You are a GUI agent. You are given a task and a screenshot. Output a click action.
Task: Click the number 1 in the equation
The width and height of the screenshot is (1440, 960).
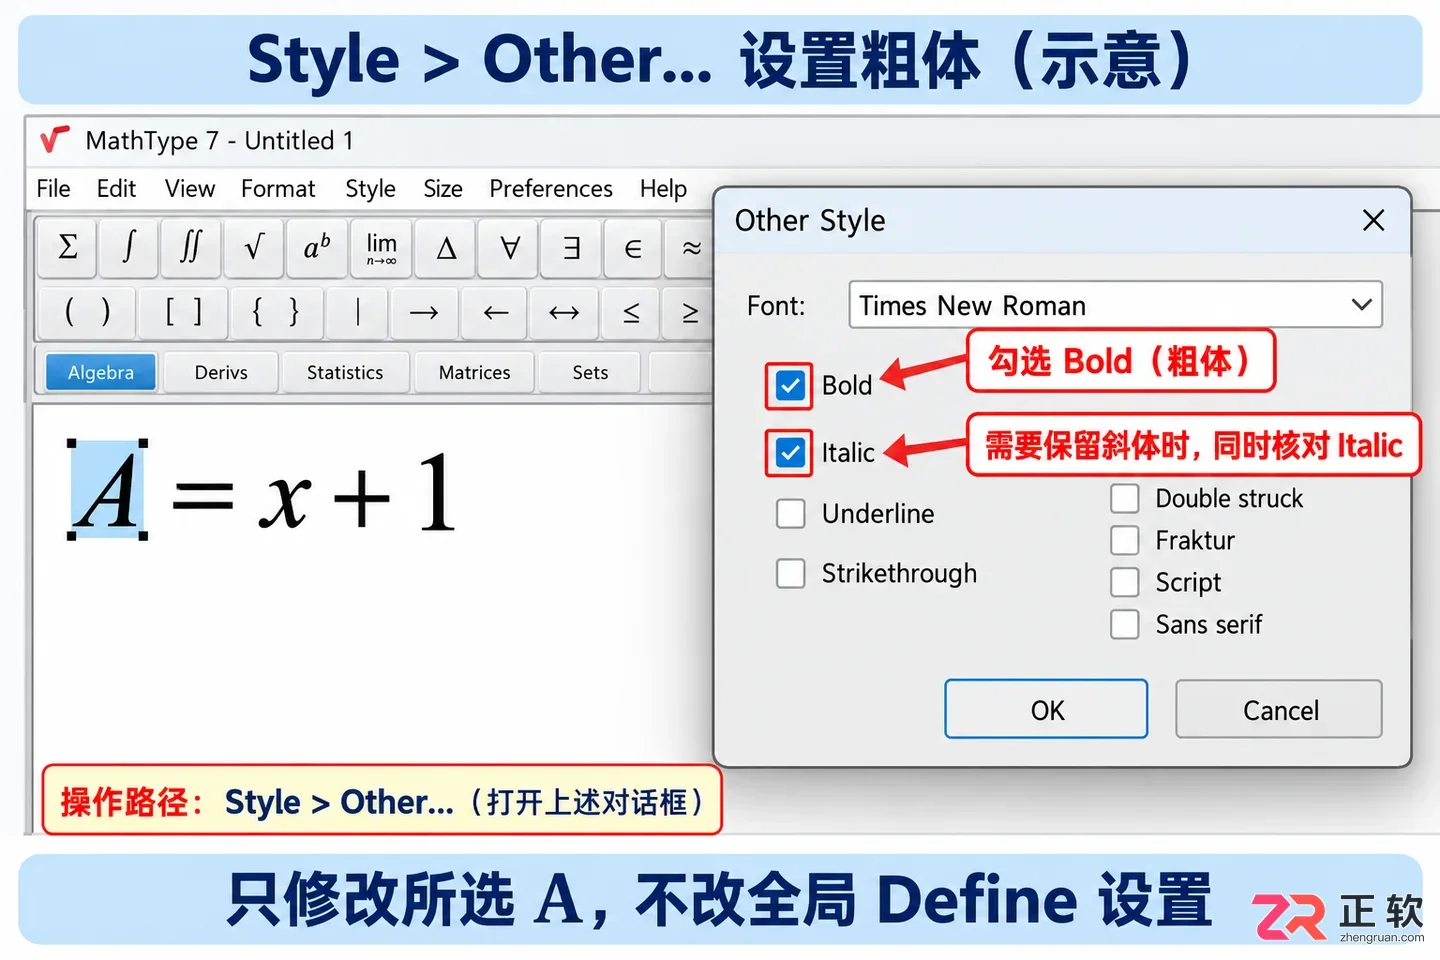point(436,491)
